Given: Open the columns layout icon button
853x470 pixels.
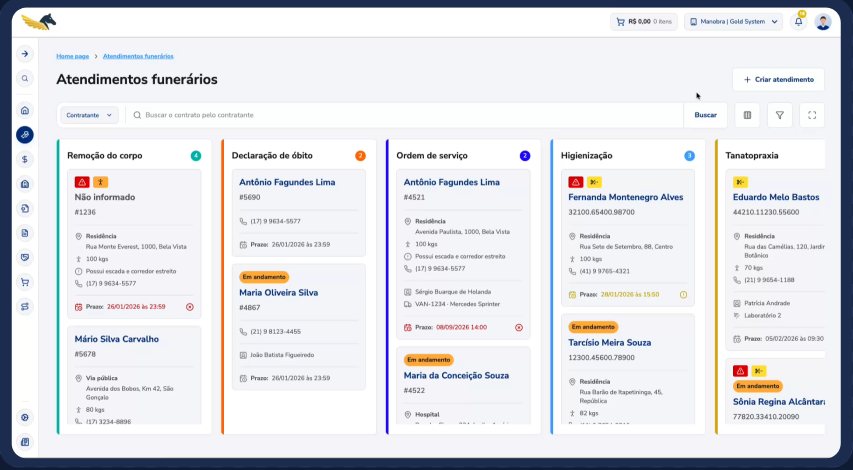Looking at the screenshot, I should pos(747,115).
